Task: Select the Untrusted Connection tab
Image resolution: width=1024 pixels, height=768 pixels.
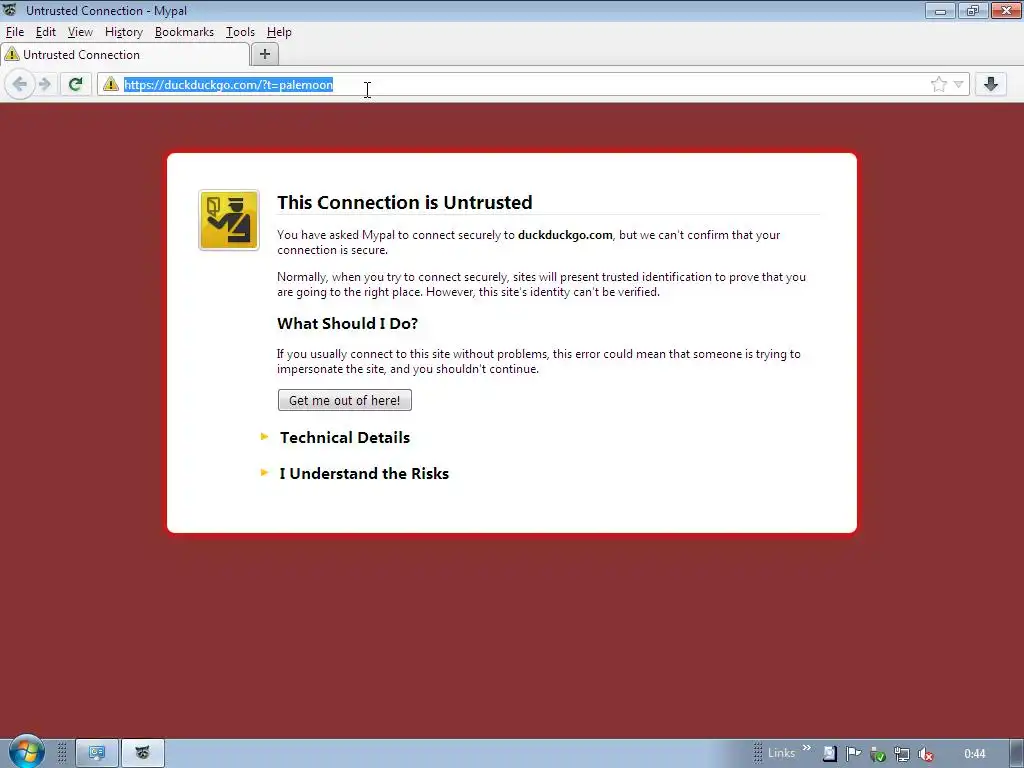Action: (124, 55)
